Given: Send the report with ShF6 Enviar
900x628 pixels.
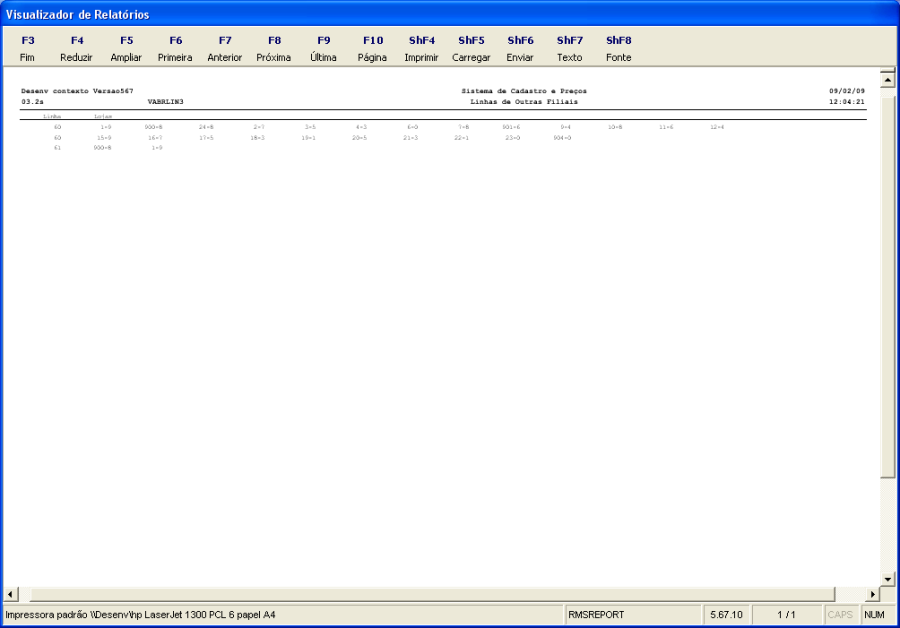Looking at the screenshot, I should (x=520, y=48).
